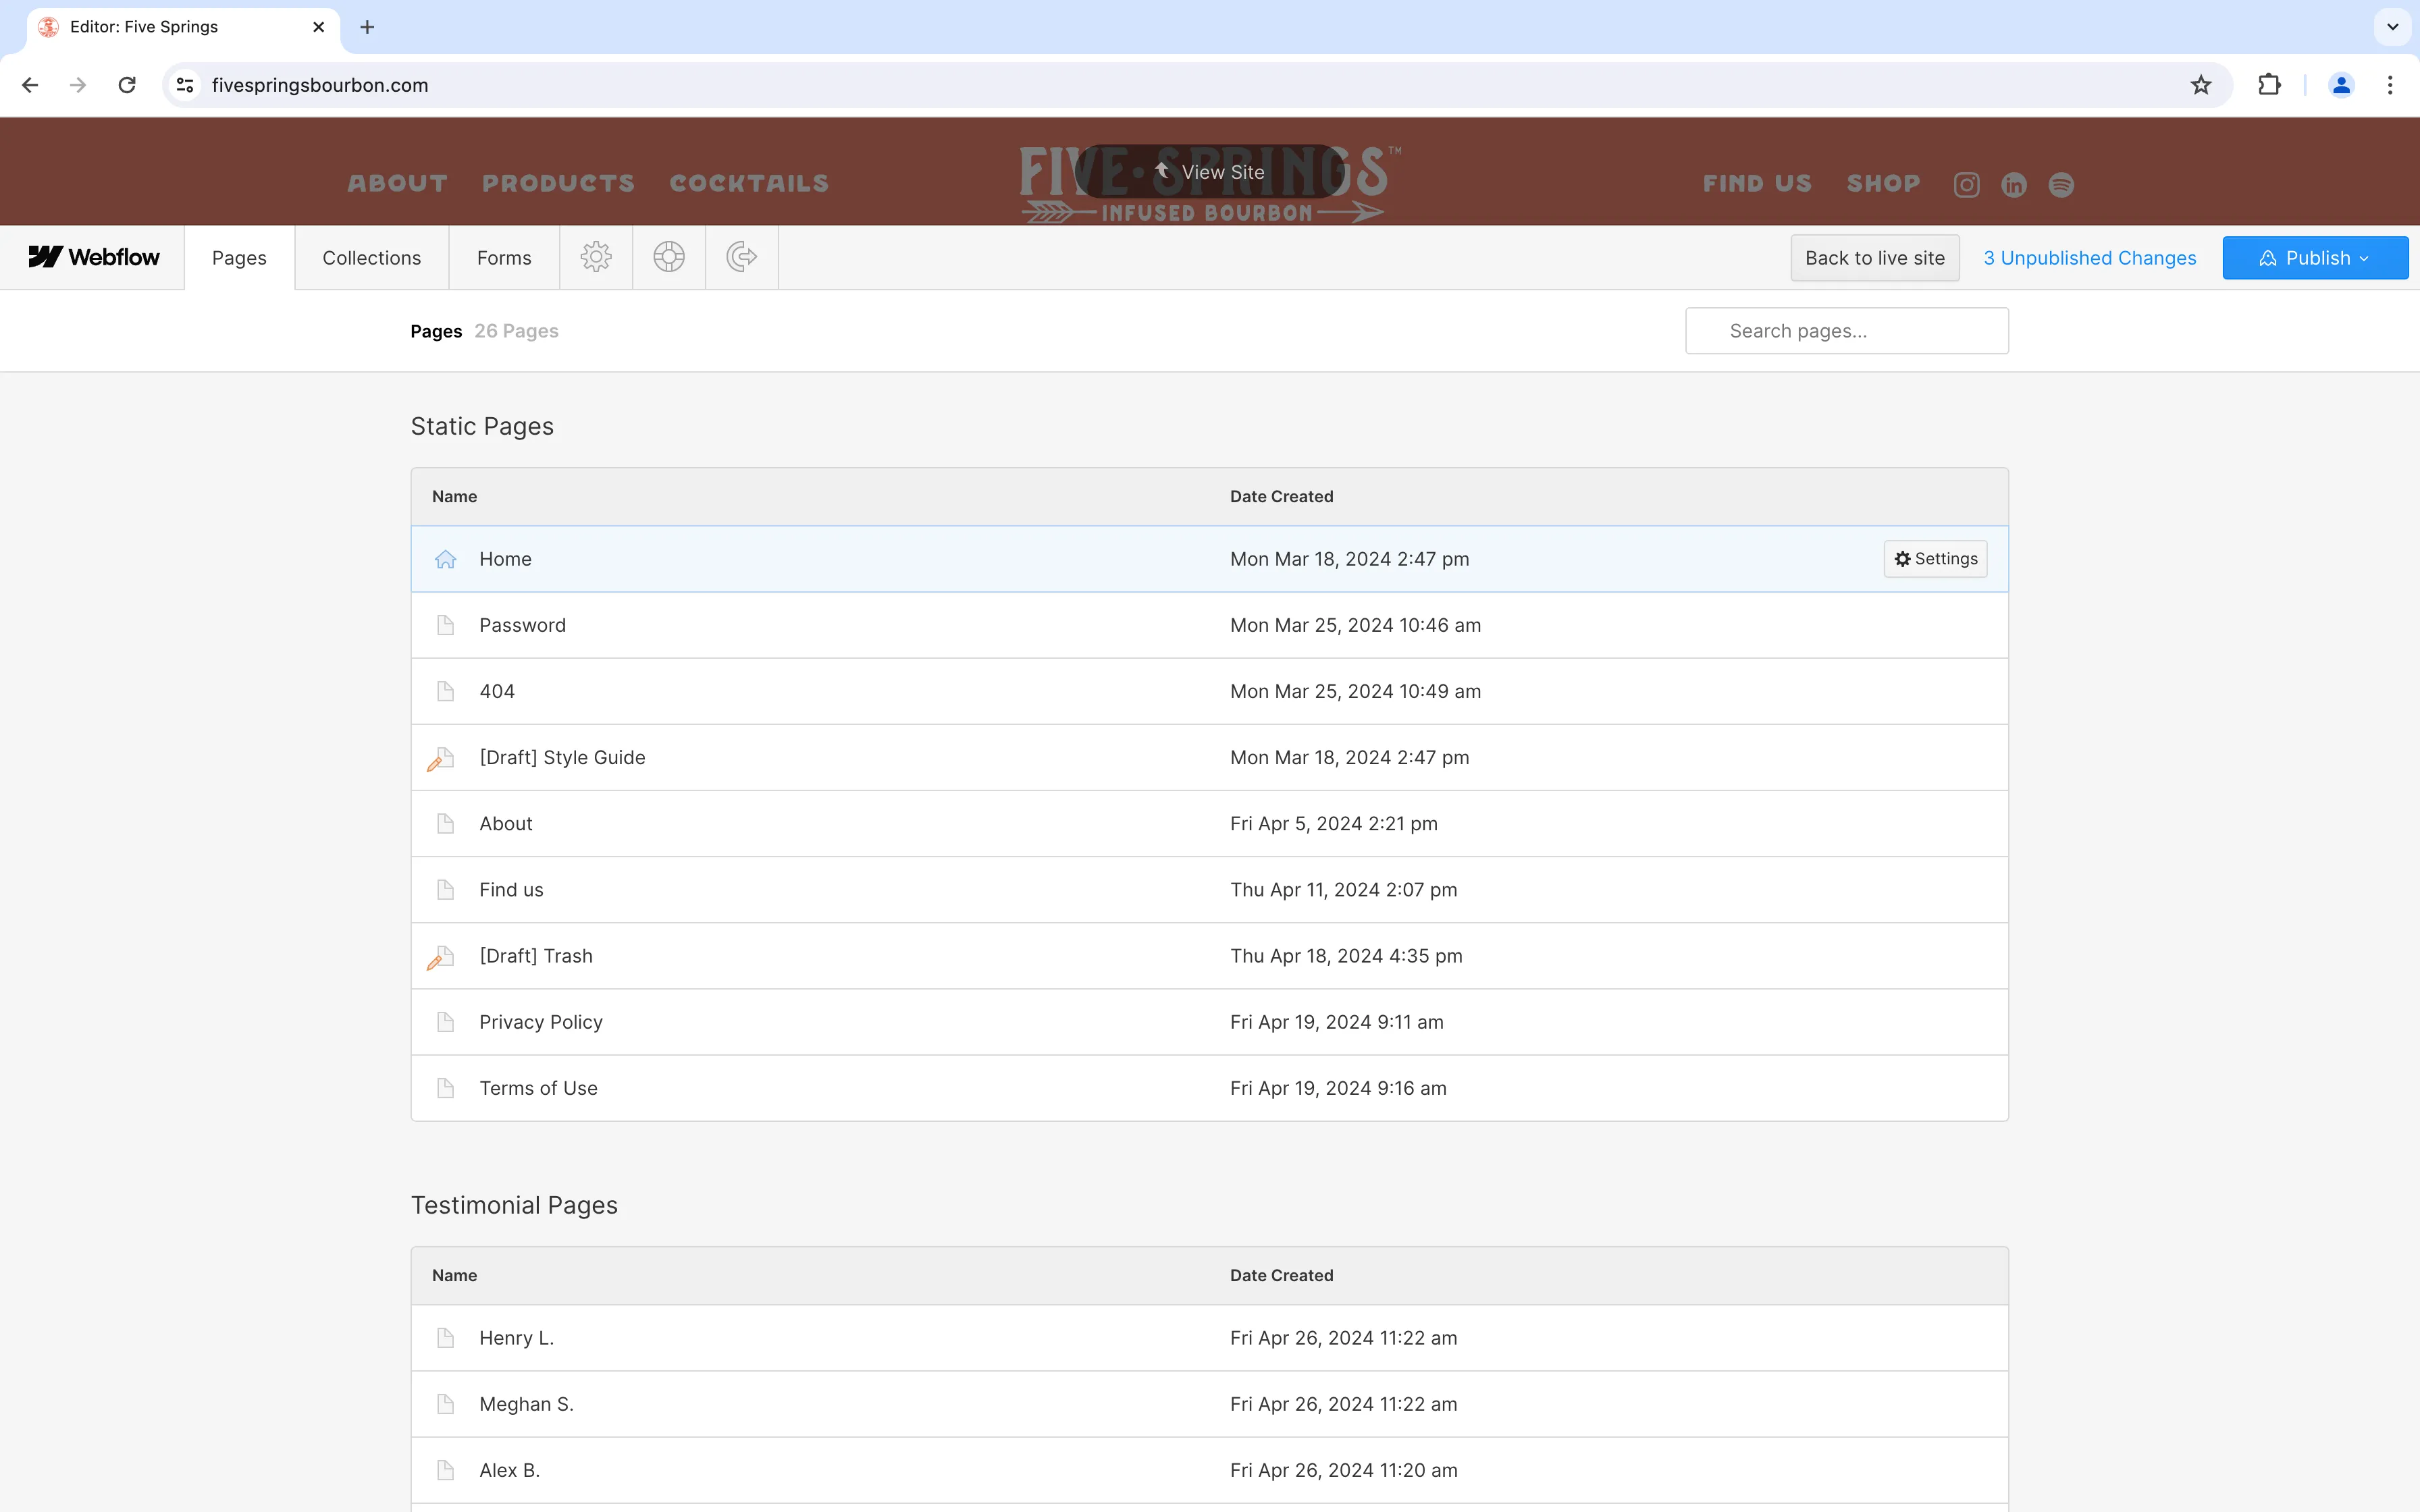Open the editor settings gear icon

tap(596, 257)
